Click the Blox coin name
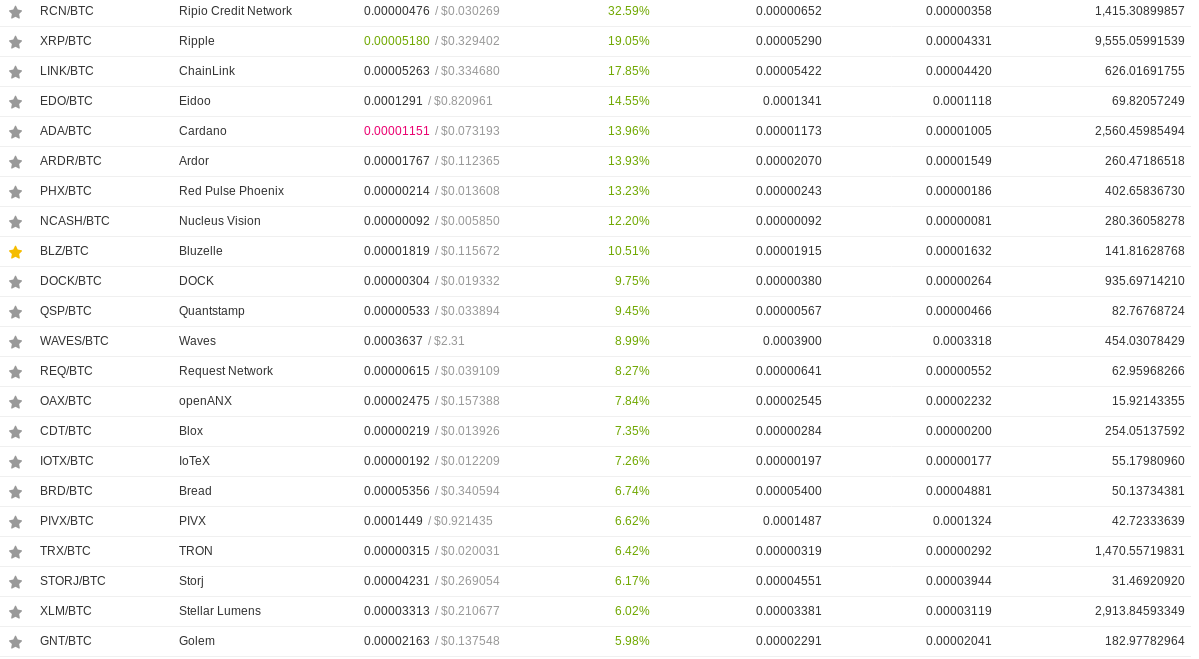The image size is (1199, 659). (x=191, y=431)
